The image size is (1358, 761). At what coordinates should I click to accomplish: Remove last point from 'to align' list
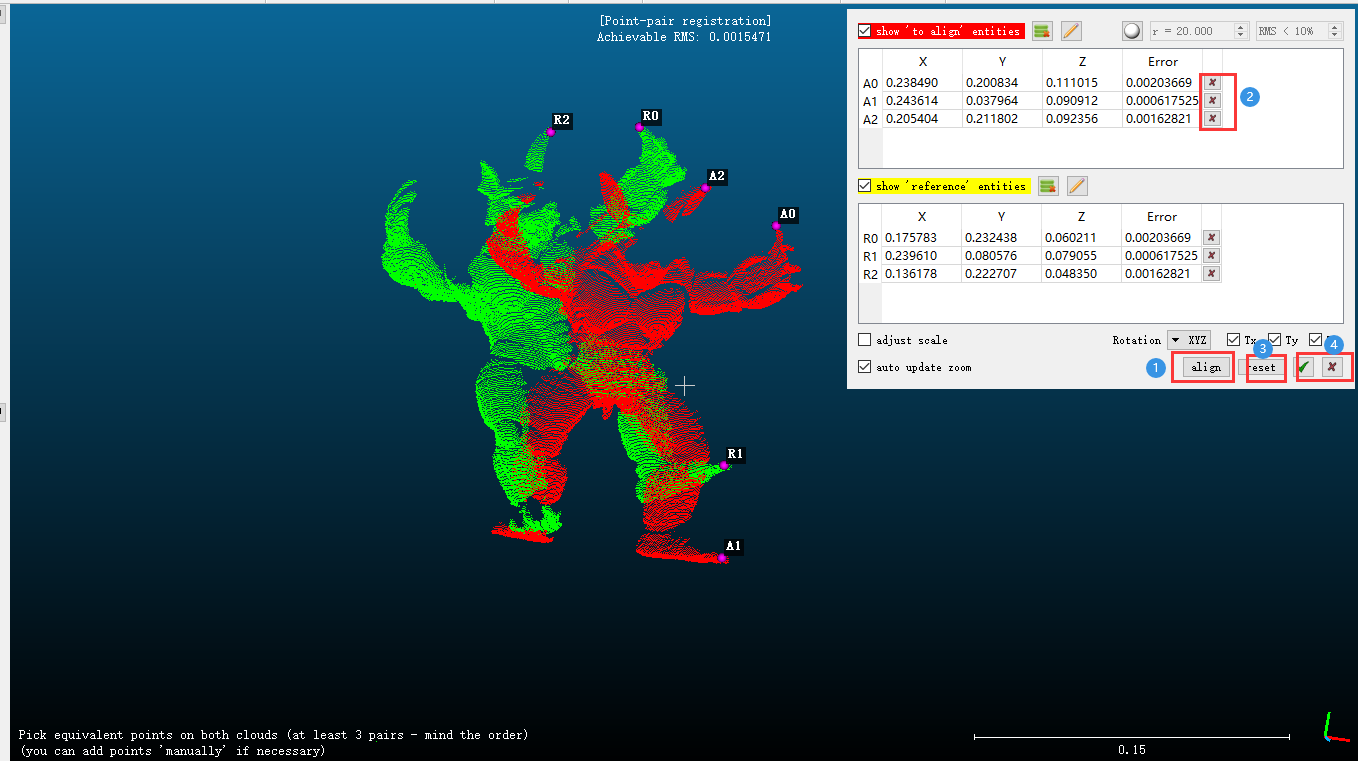1042,31
